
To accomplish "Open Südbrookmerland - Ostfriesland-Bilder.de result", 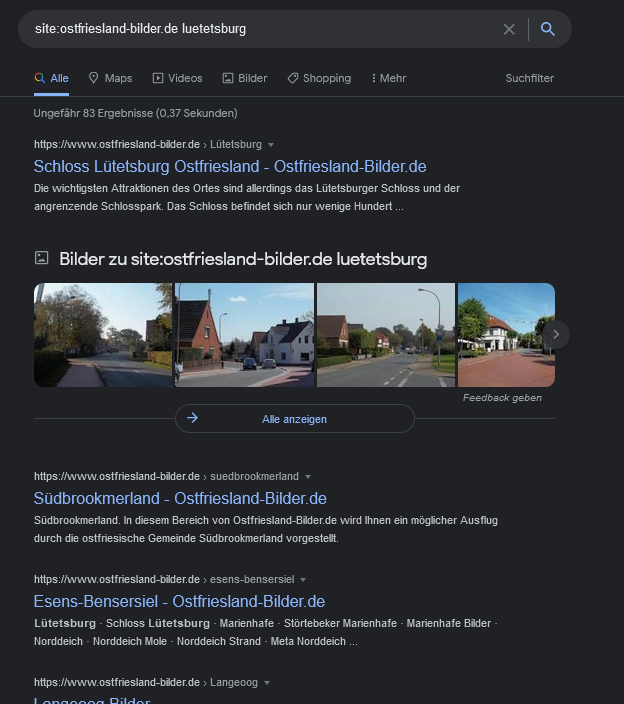I will click(180, 498).
